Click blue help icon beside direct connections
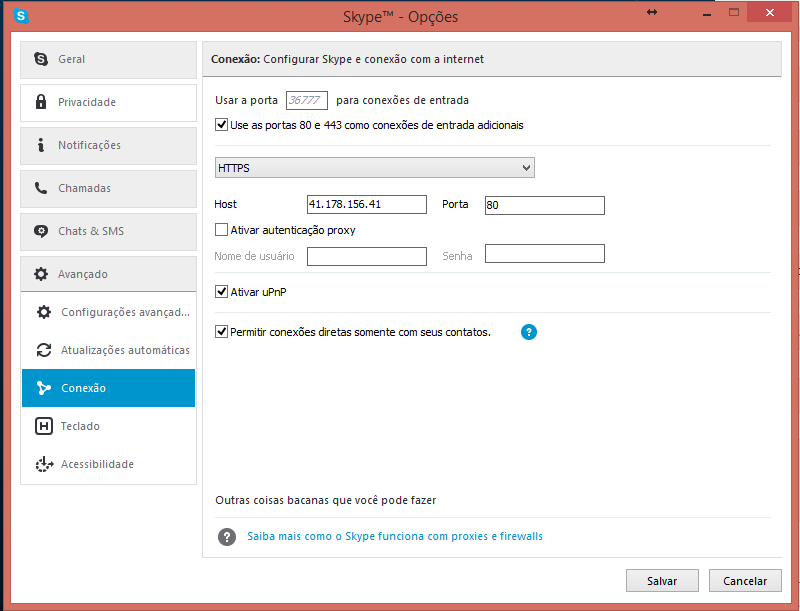Screen dimensions: 800x611 pos(529,332)
